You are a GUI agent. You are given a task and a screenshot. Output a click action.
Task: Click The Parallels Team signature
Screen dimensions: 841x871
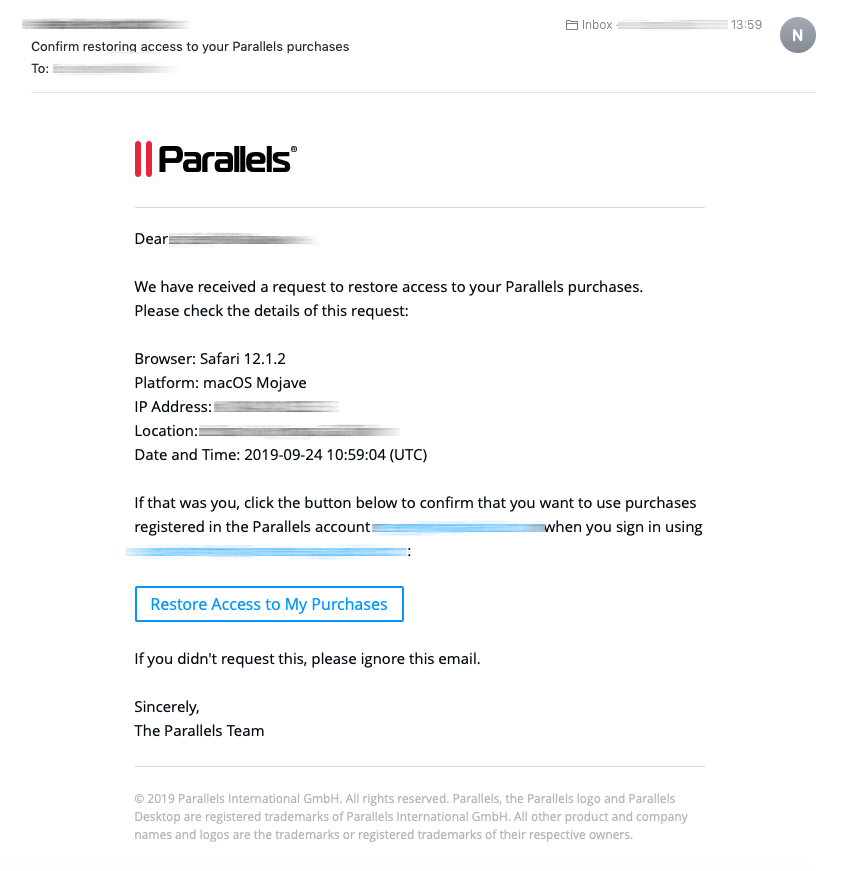199,730
